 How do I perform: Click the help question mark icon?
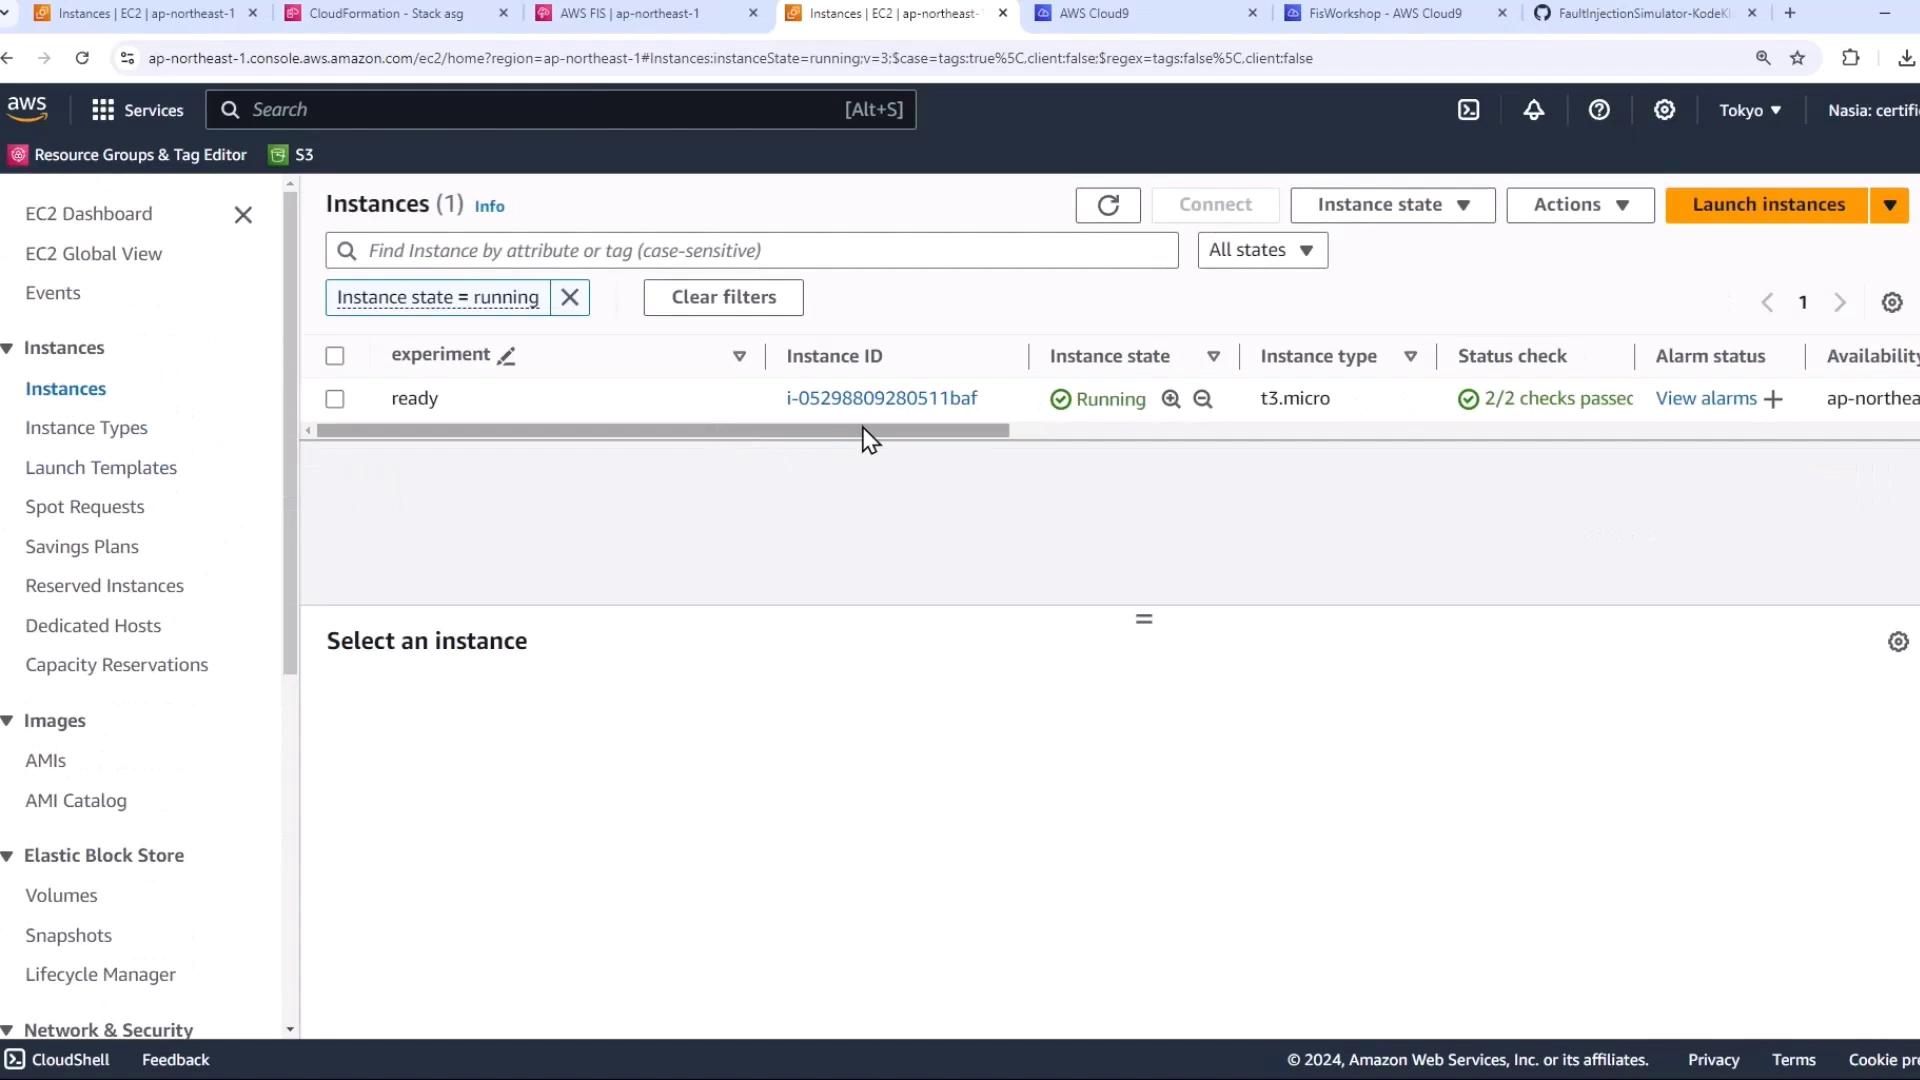(x=1599, y=110)
